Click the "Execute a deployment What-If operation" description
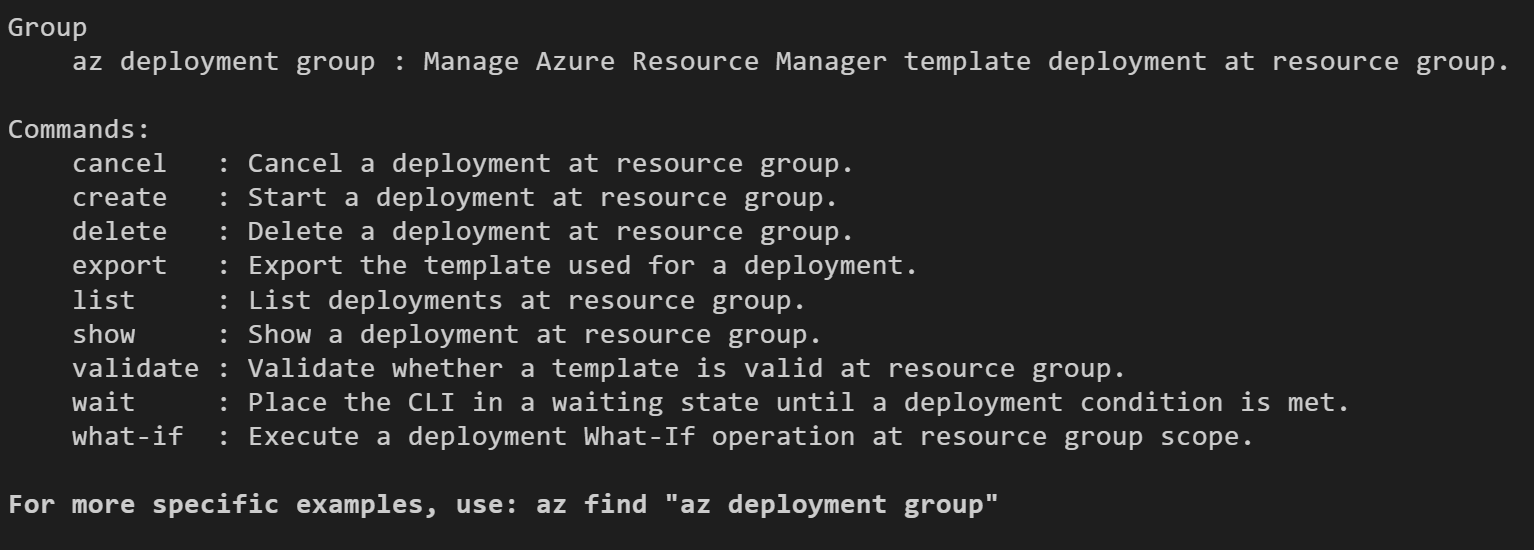 (551, 436)
